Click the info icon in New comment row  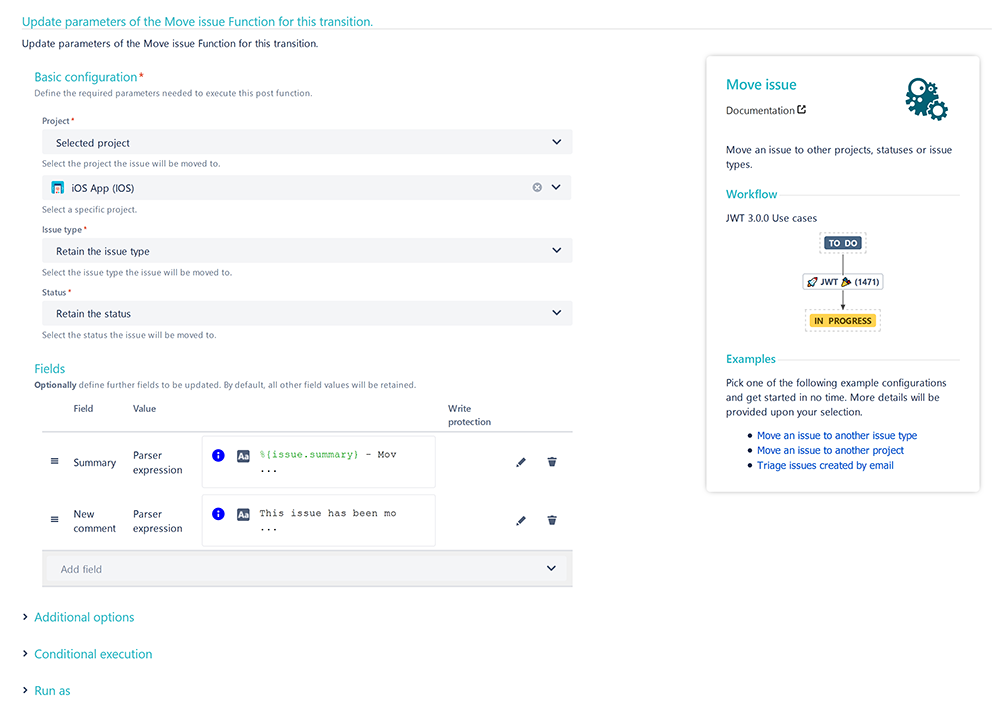(218, 513)
